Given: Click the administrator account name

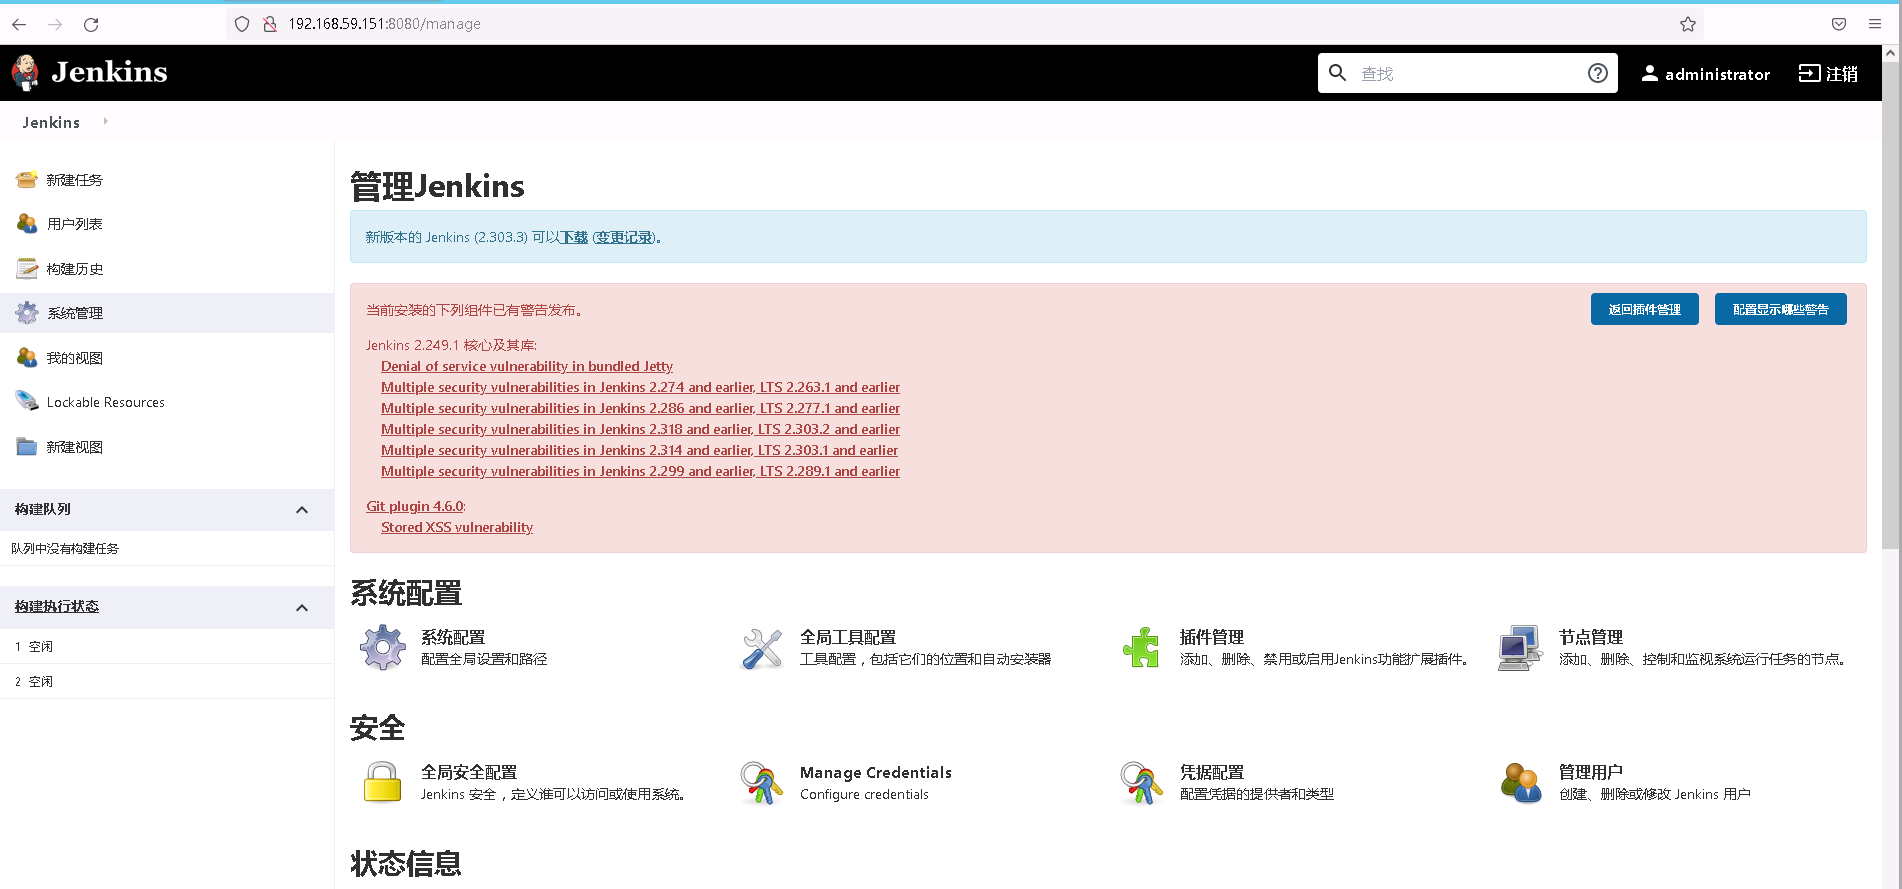Looking at the screenshot, I should (1717, 74).
